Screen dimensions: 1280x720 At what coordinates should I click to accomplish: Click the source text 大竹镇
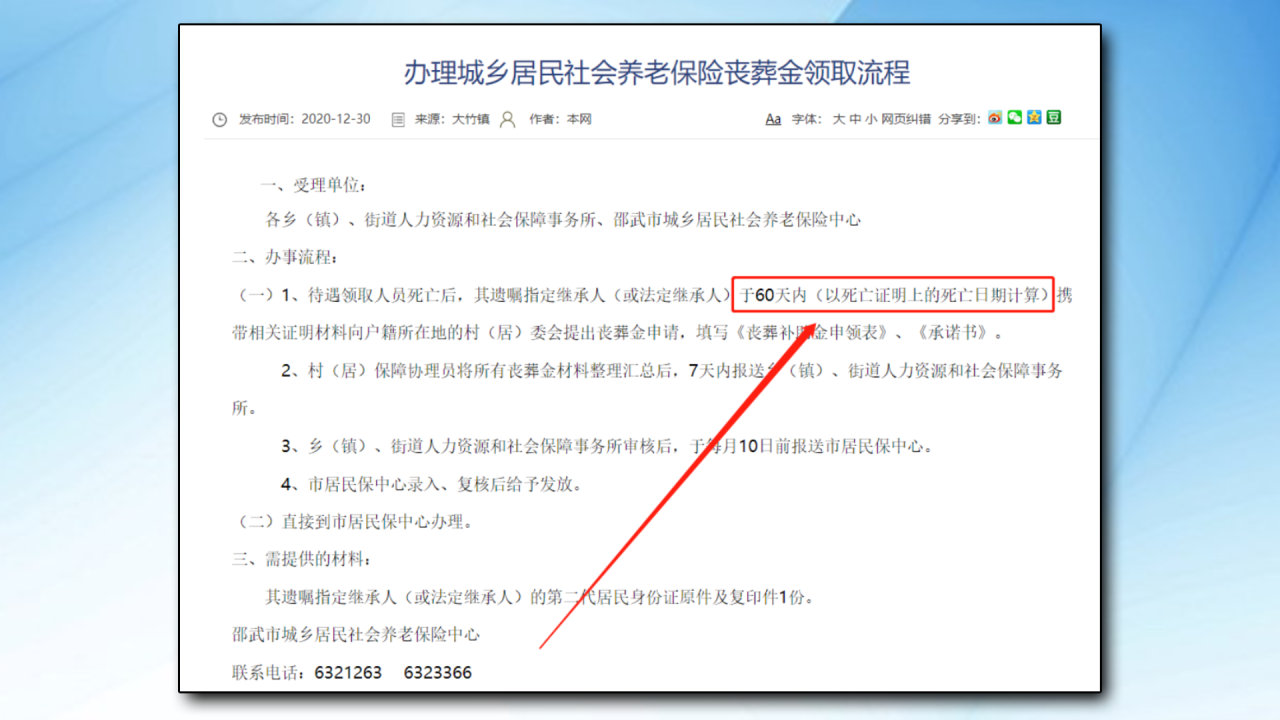470,119
